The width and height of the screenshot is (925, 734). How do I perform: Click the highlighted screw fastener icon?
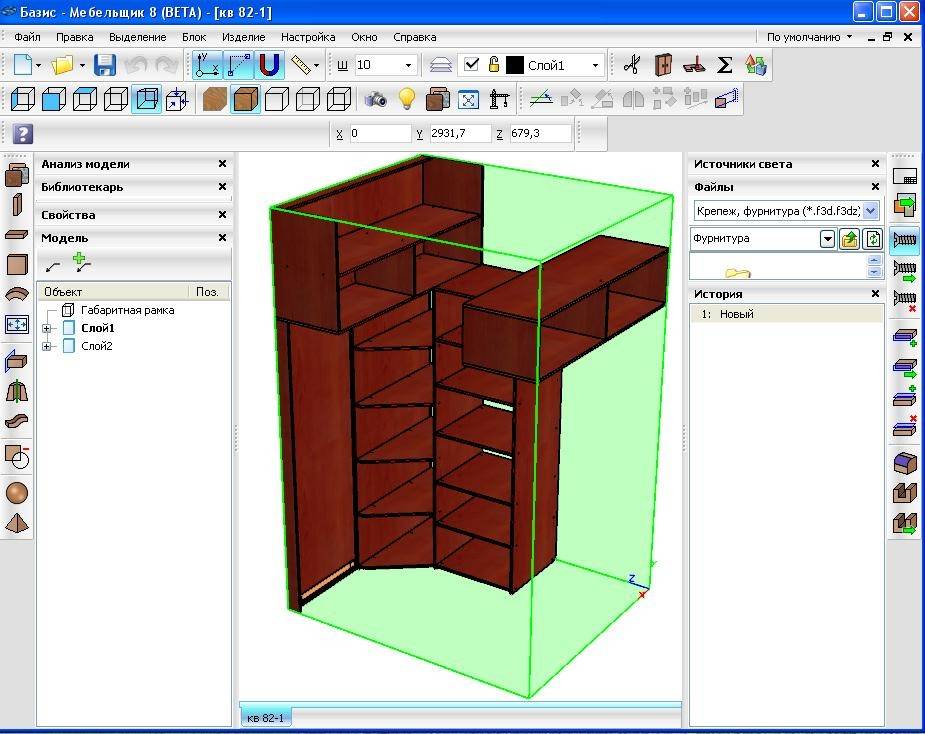point(904,240)
